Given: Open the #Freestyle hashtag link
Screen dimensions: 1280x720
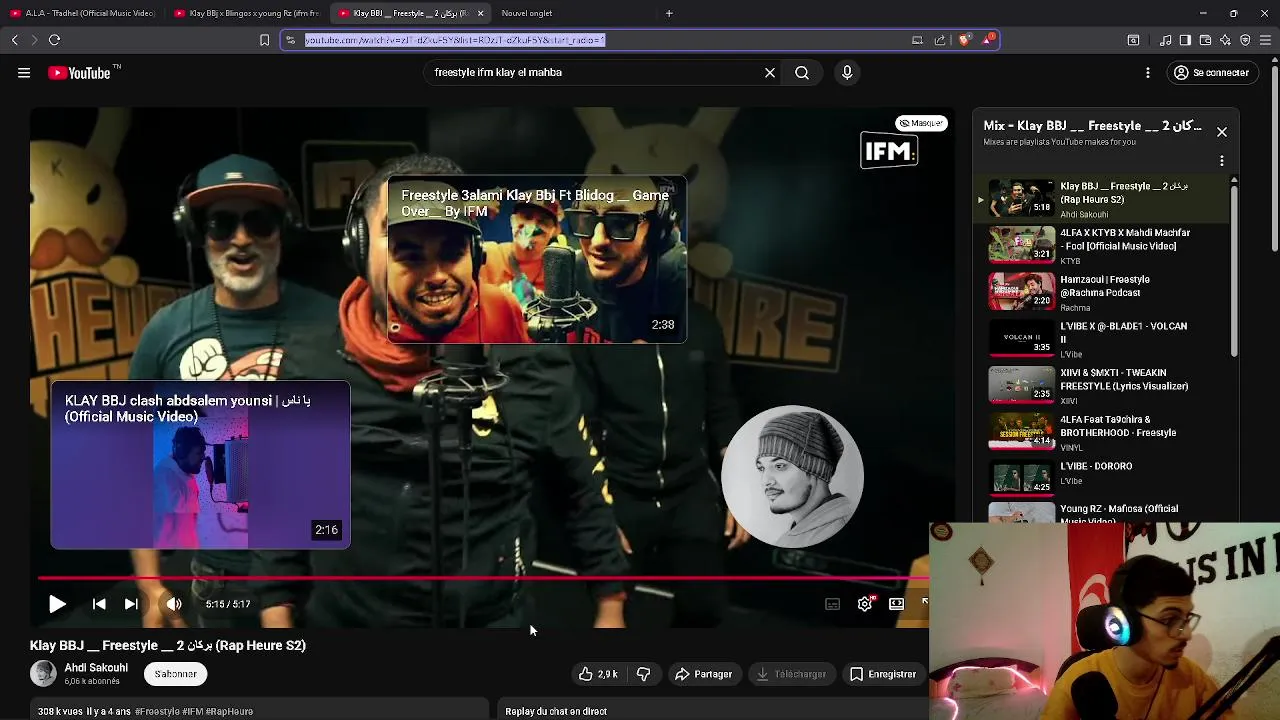Looking at the screenshot, I should 158,711.
